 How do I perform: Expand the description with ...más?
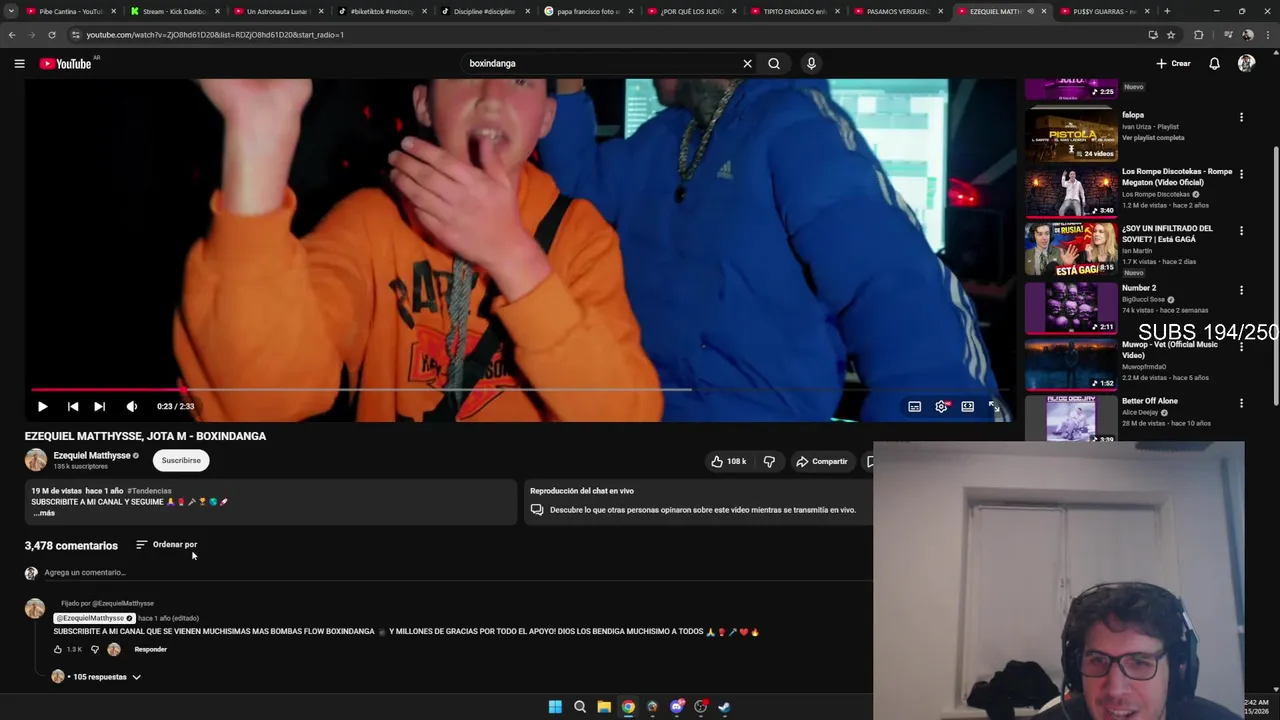click(44, 513)
